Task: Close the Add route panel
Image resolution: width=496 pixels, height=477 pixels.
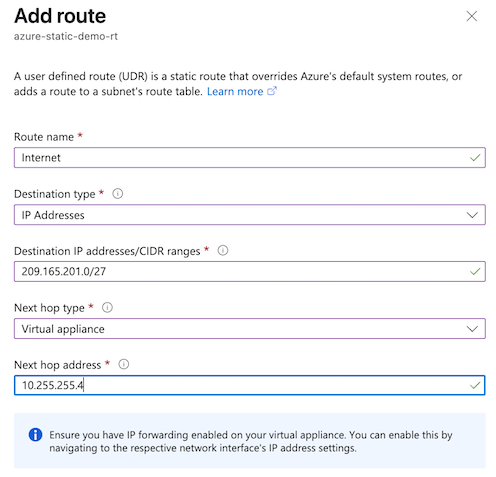Action: tap(471, 16)
